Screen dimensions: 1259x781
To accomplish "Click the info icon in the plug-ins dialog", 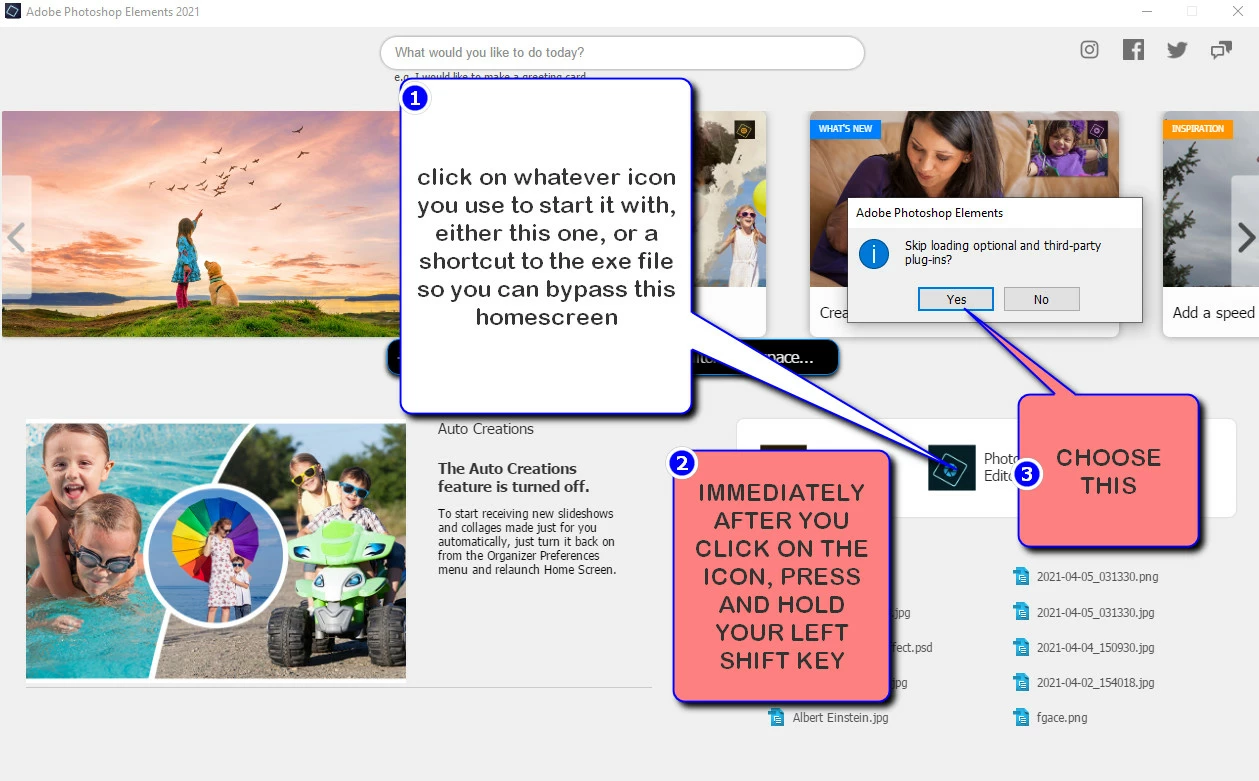I will click(x=874, y=253).
